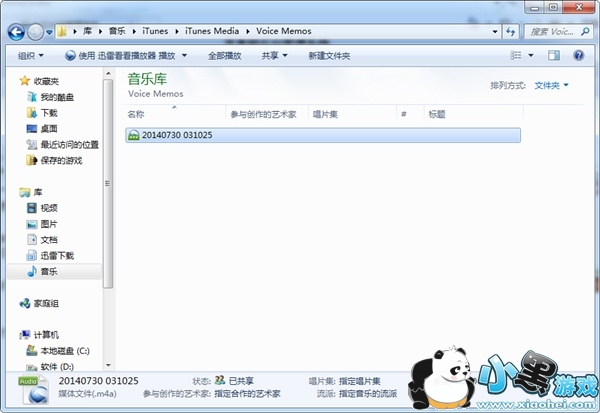Screen dimensions: 600x413
Task: Select the 库 libraries node
Action: tap(38, 192)
